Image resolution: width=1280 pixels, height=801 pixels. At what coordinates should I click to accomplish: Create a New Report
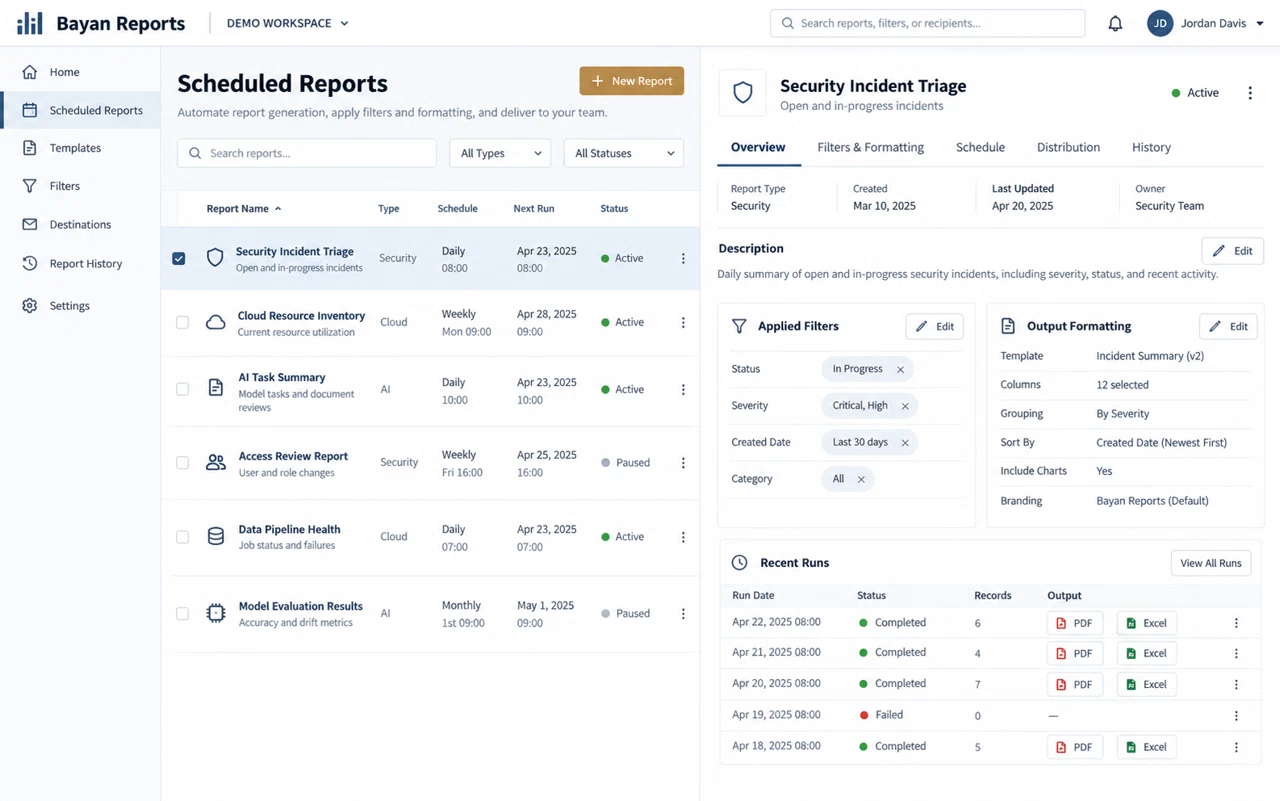click(x=632, y=81)
